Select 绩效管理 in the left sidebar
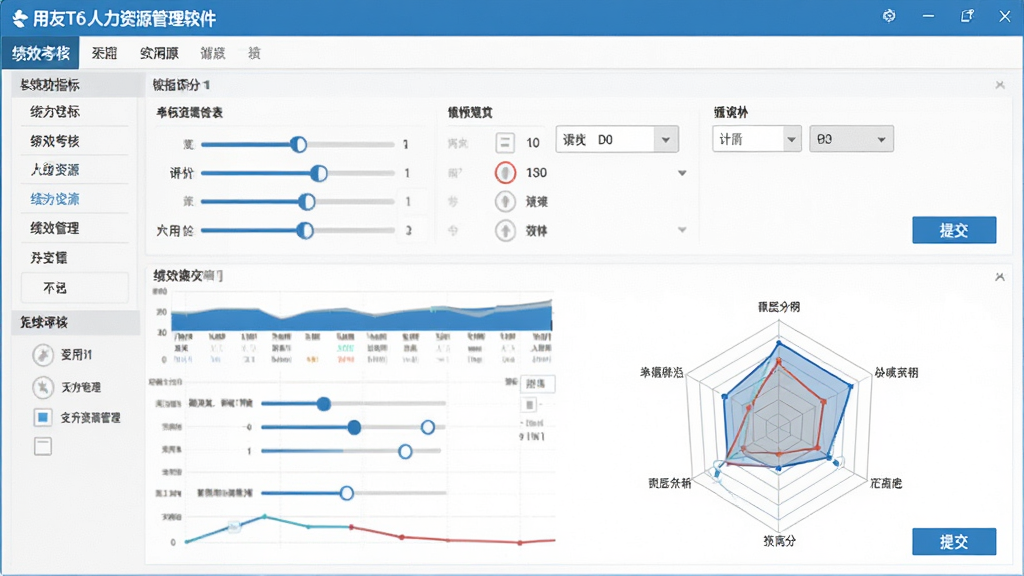 55,229
